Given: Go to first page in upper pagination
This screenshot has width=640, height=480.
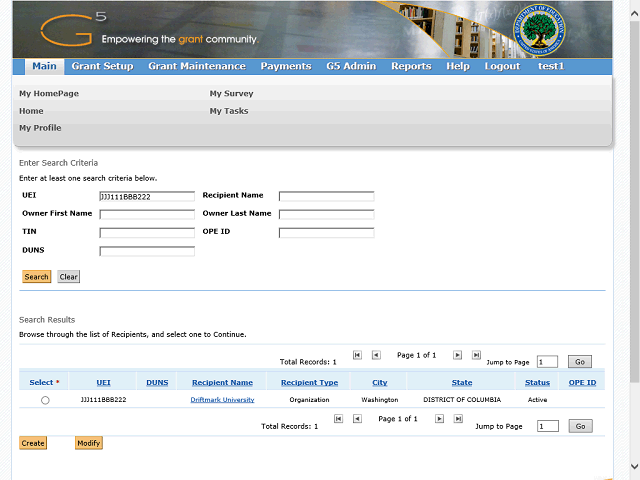Looking at the screenshot, I should (x=357, y=355).
